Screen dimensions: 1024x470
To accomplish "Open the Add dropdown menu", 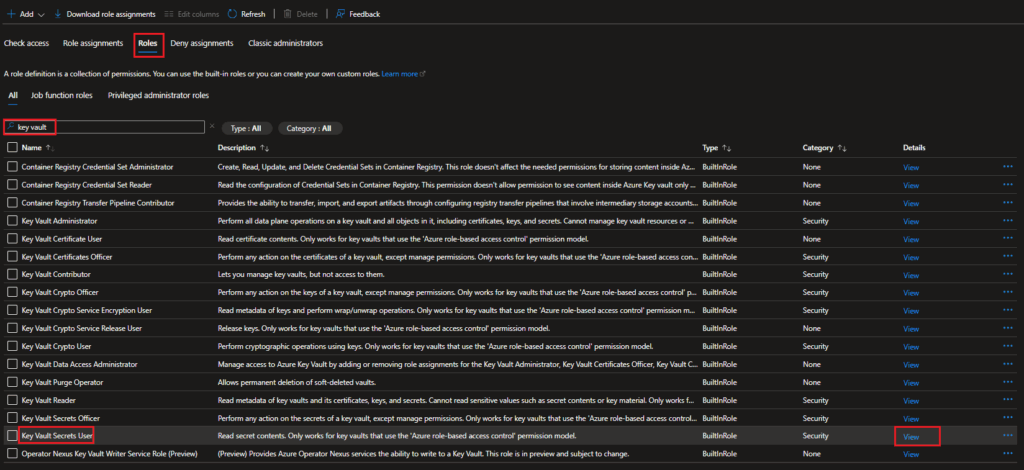I will tap(25, 14).
